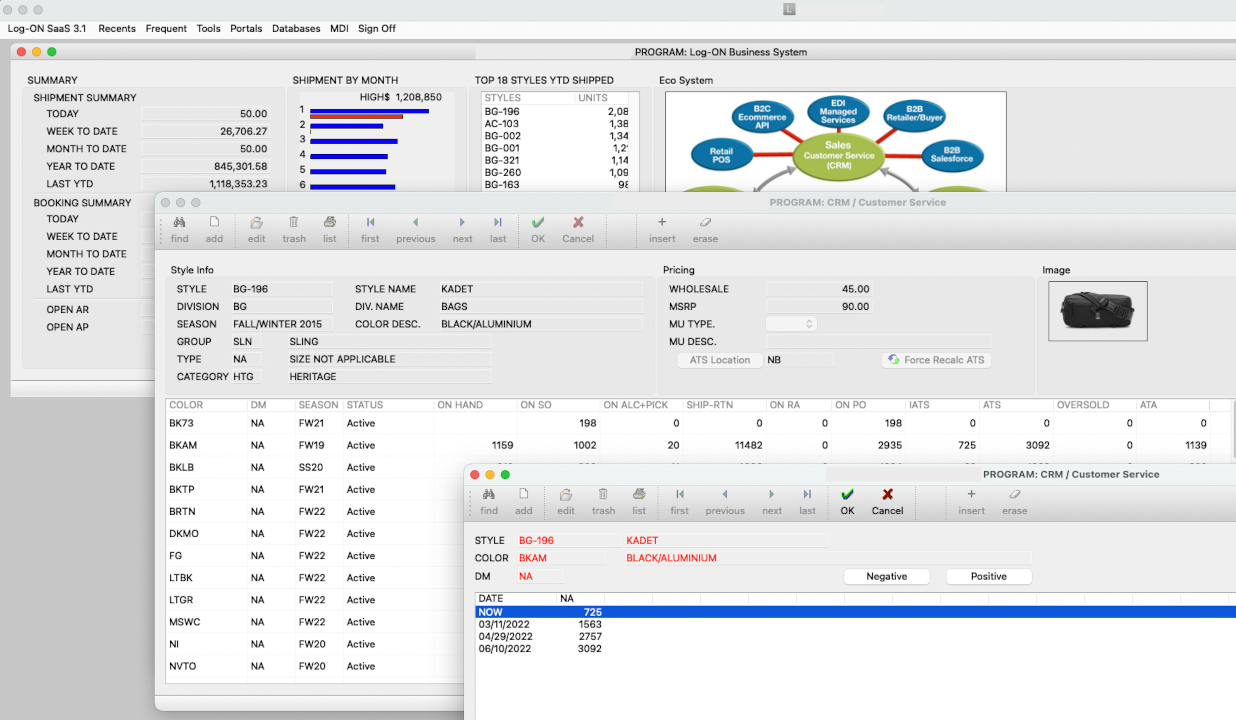Viewport: 1236px width, 720px height.
Task: Click the OVERSOLD column header
Action: click(1094, 405)
